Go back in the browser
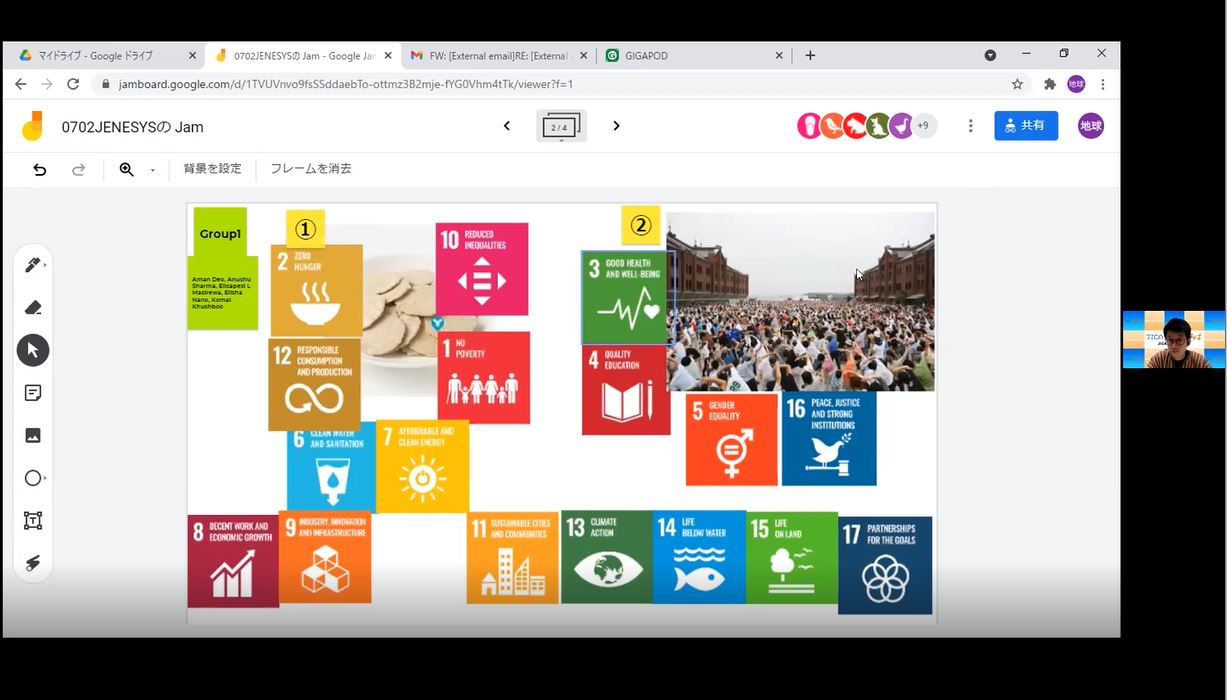Image resolution: width=1227 pixels, height=700 pixels. (20, 84)
